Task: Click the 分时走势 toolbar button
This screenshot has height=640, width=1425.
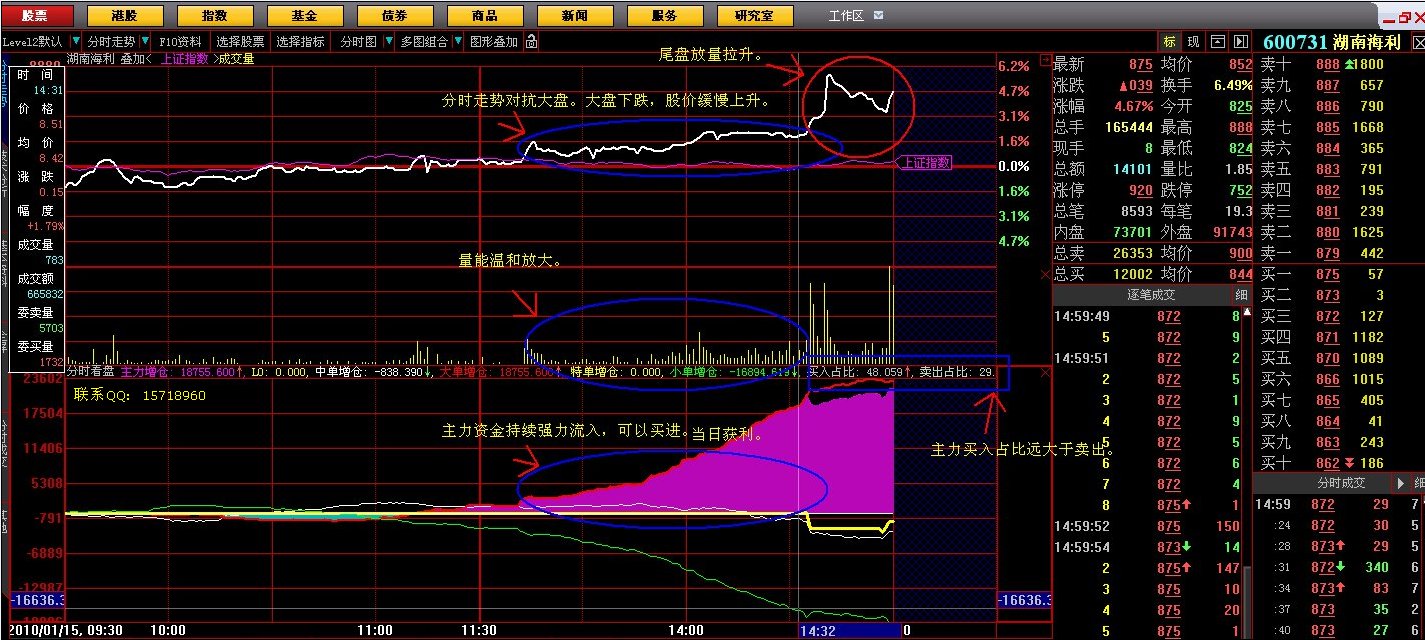Action: coord(111,42)
